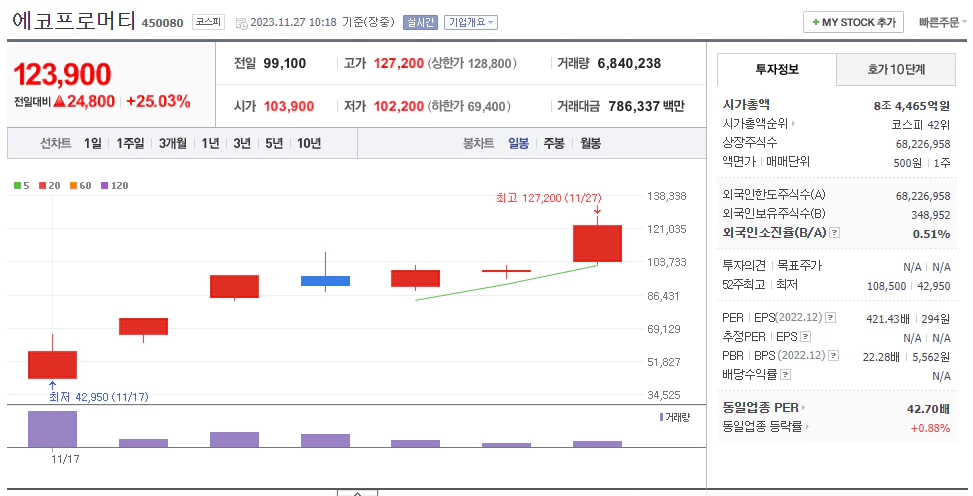973x496 pixels.
Task: Click the blue candlestick on chart
Action: (325, 281)
